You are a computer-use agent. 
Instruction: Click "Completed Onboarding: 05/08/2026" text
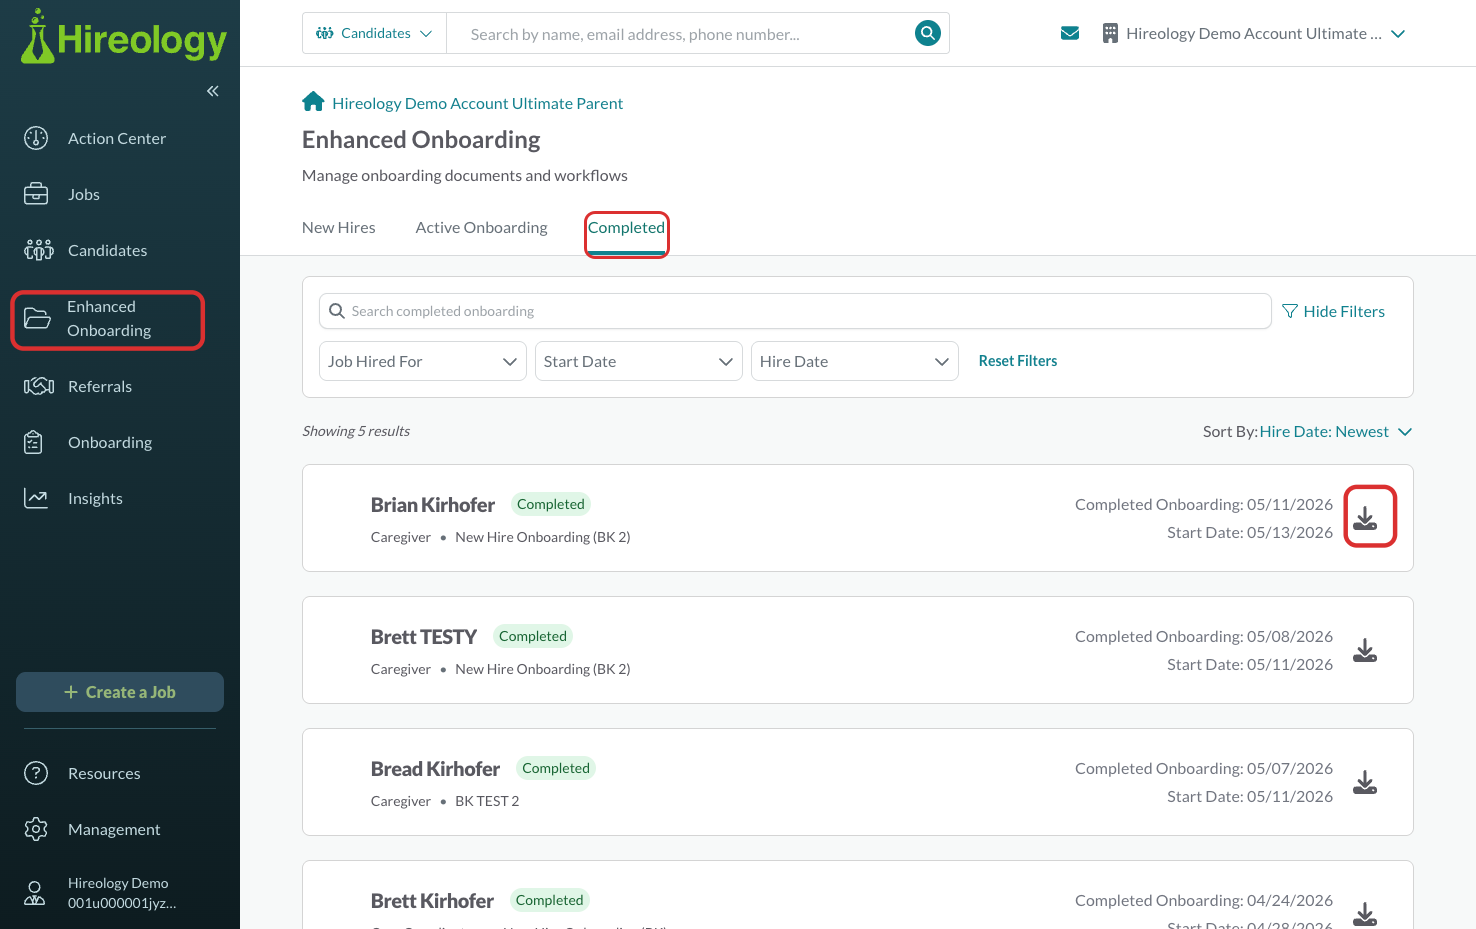pos(1204,636)
